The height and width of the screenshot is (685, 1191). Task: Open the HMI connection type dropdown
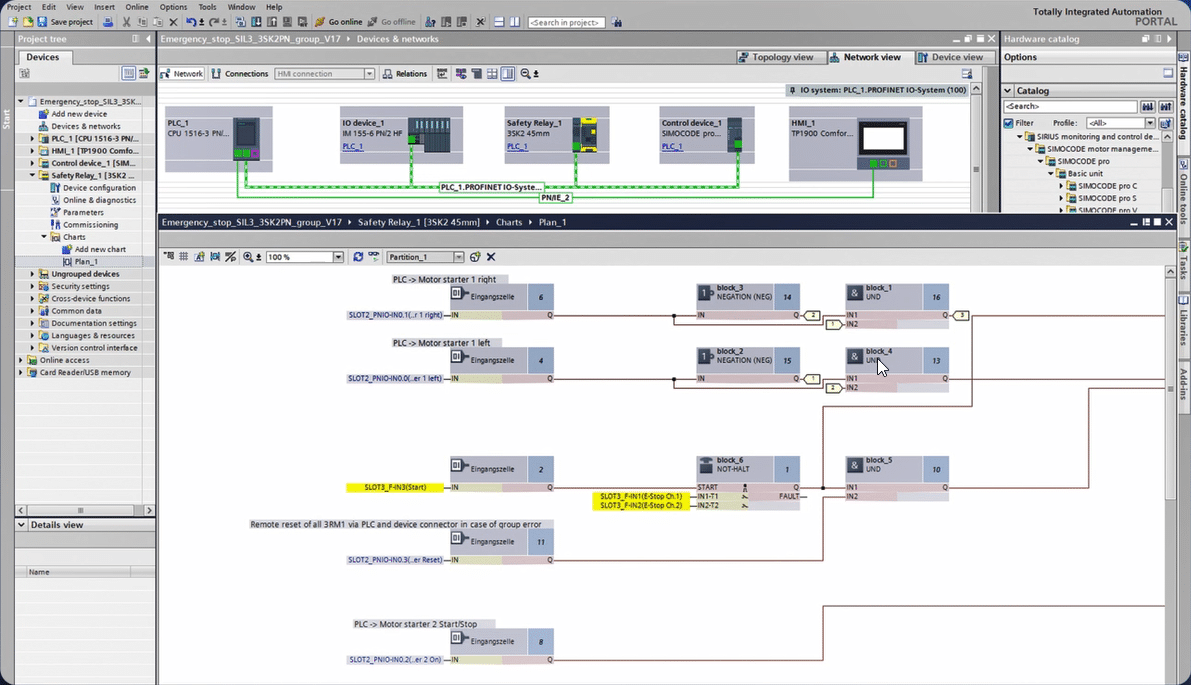(369, 74)
